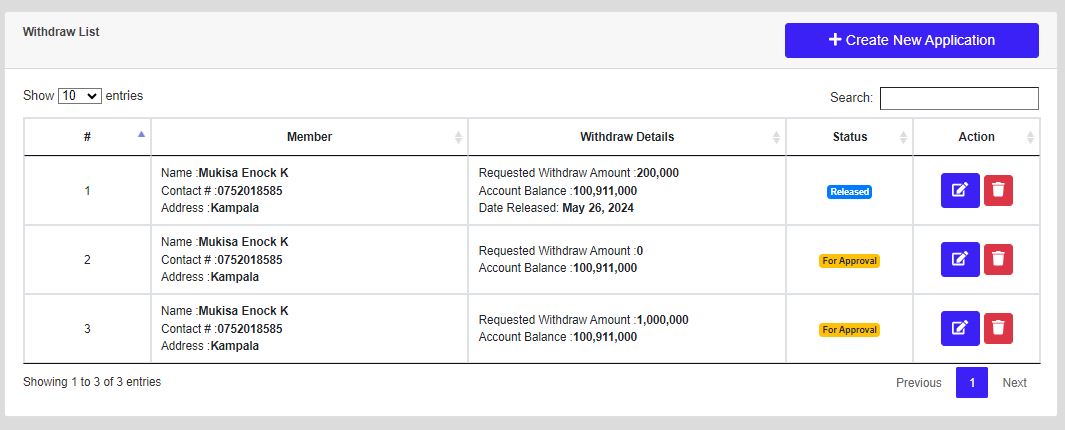Image resolution: width=1065 pixels, height=430 pixels.
Task: Sort by Withdraw Details column
Action: [627, 137]
